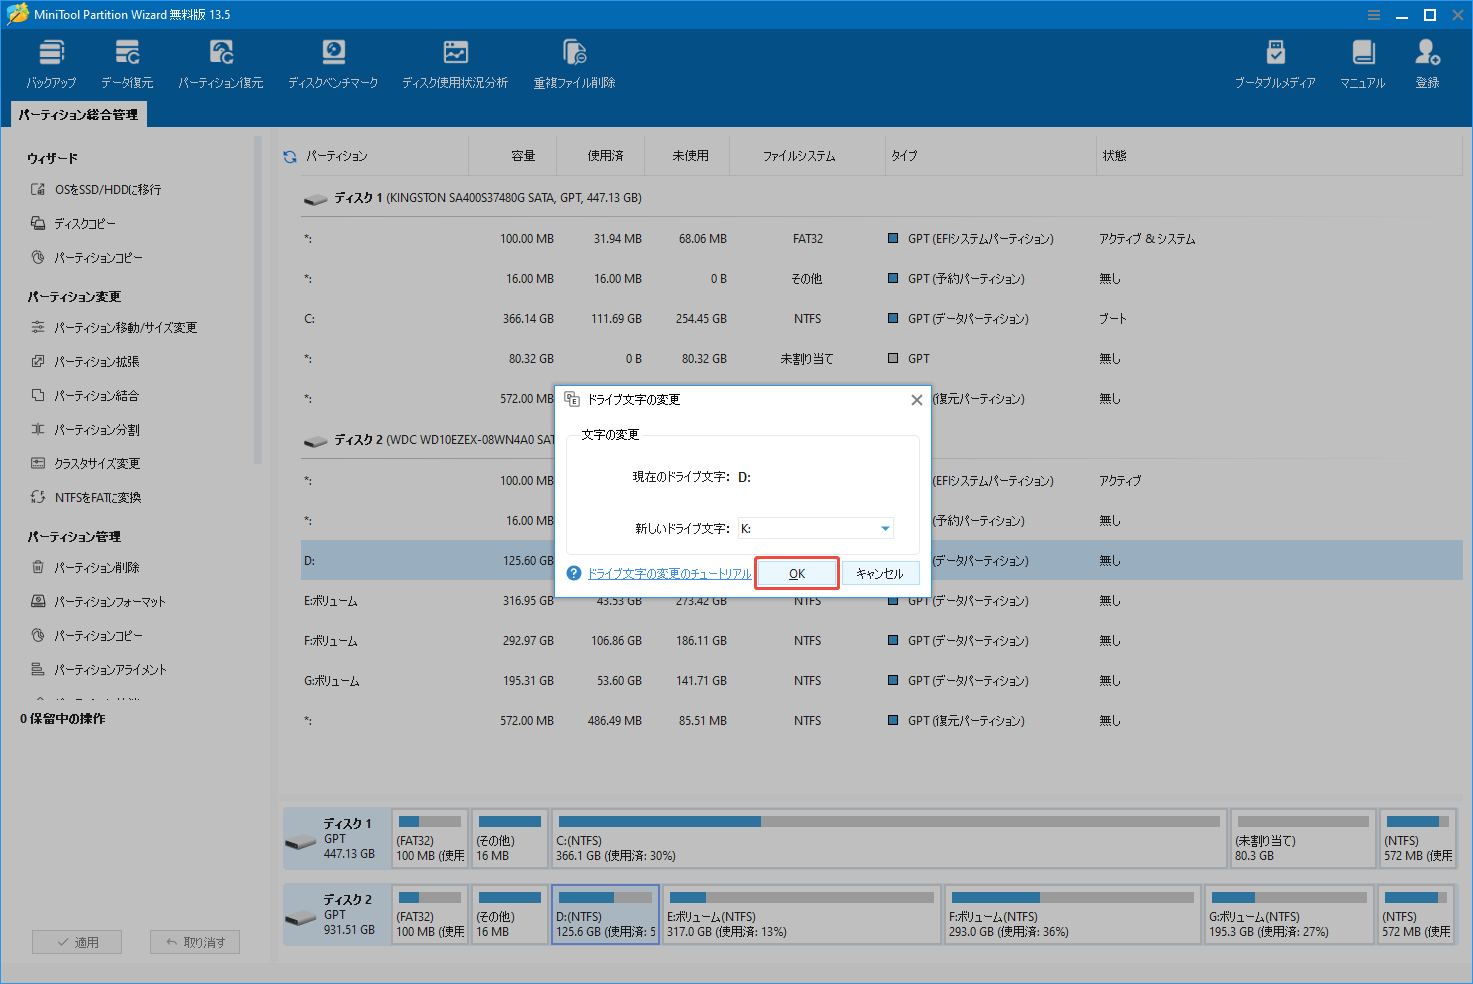The height and width of the screenshot is (984, 1473).
Task: Click the 適用 (Apply) button
Action: [77, 941]
